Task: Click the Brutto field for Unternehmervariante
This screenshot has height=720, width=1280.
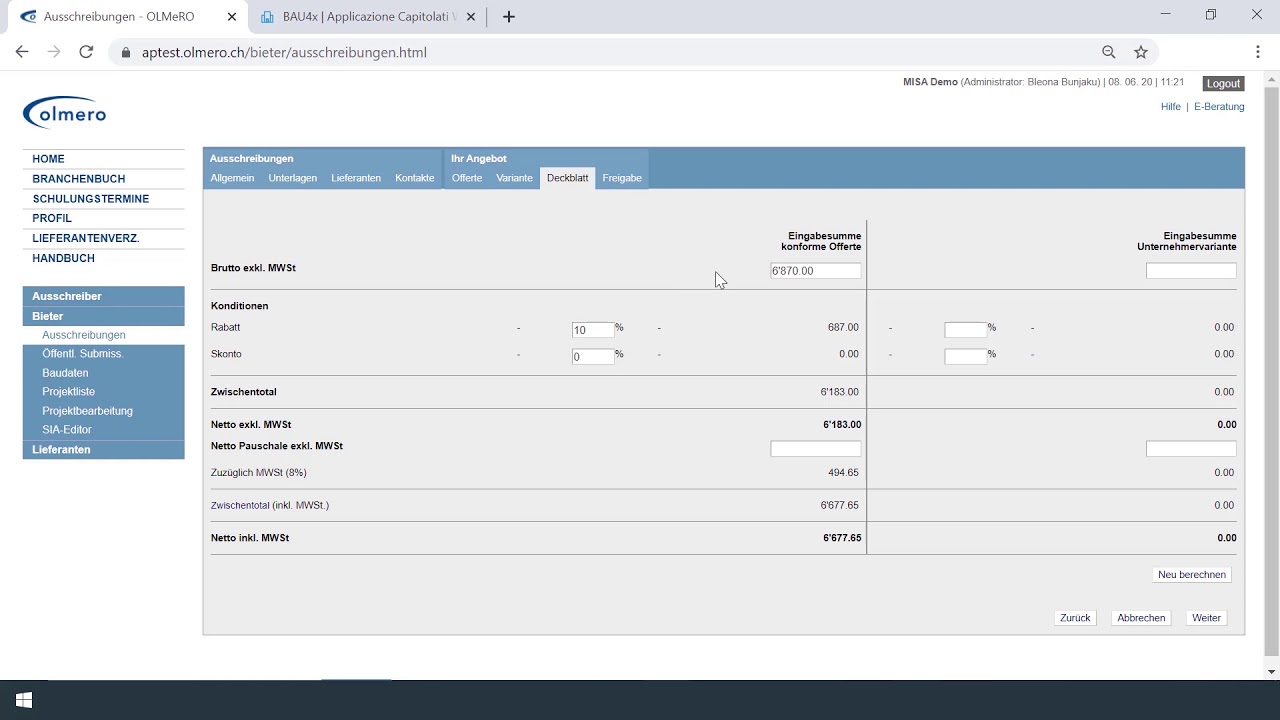Action: pos(1191,271)
